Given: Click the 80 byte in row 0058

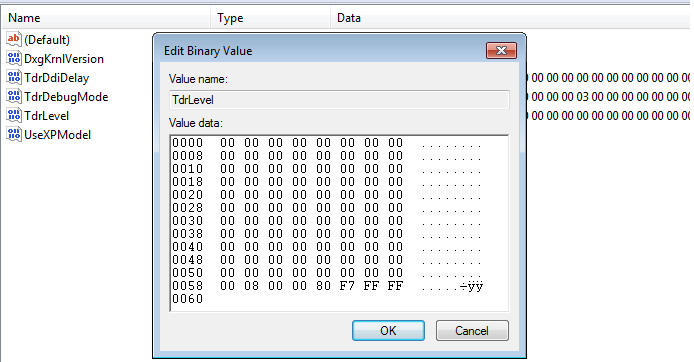Looking at the screenshot, I should (323, 286).
